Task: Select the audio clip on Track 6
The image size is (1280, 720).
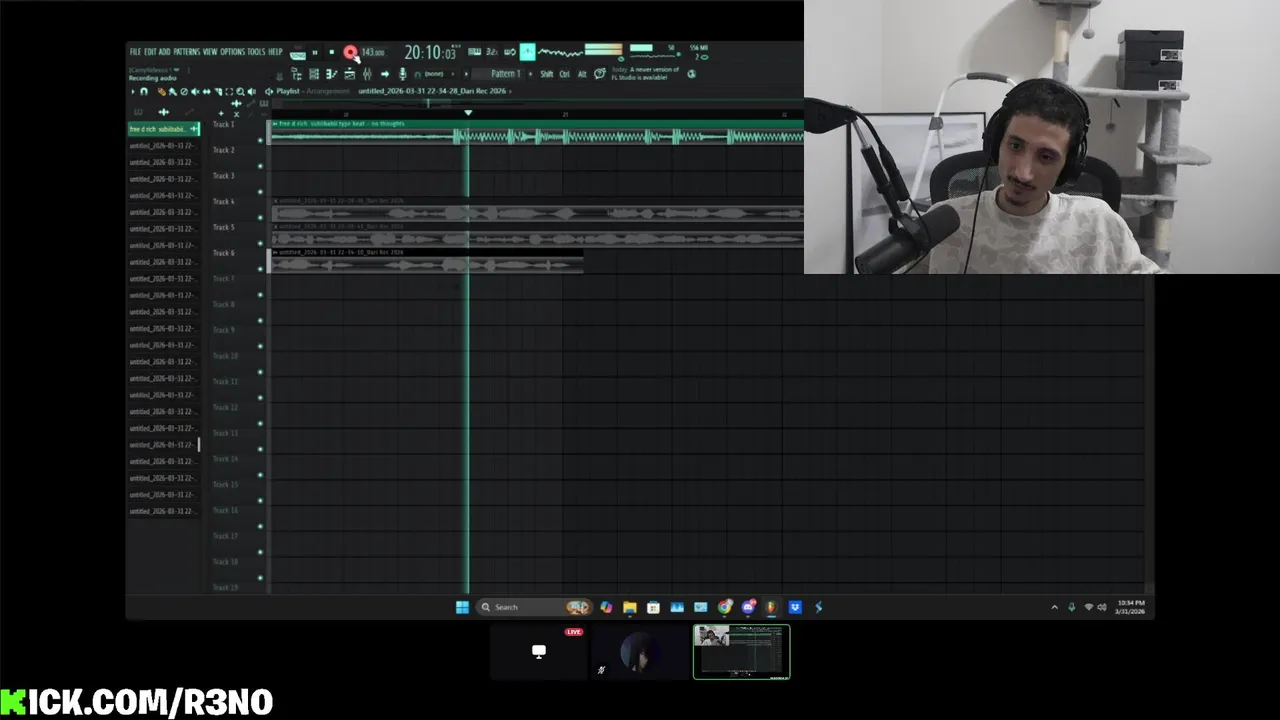Action: point(427,261)
